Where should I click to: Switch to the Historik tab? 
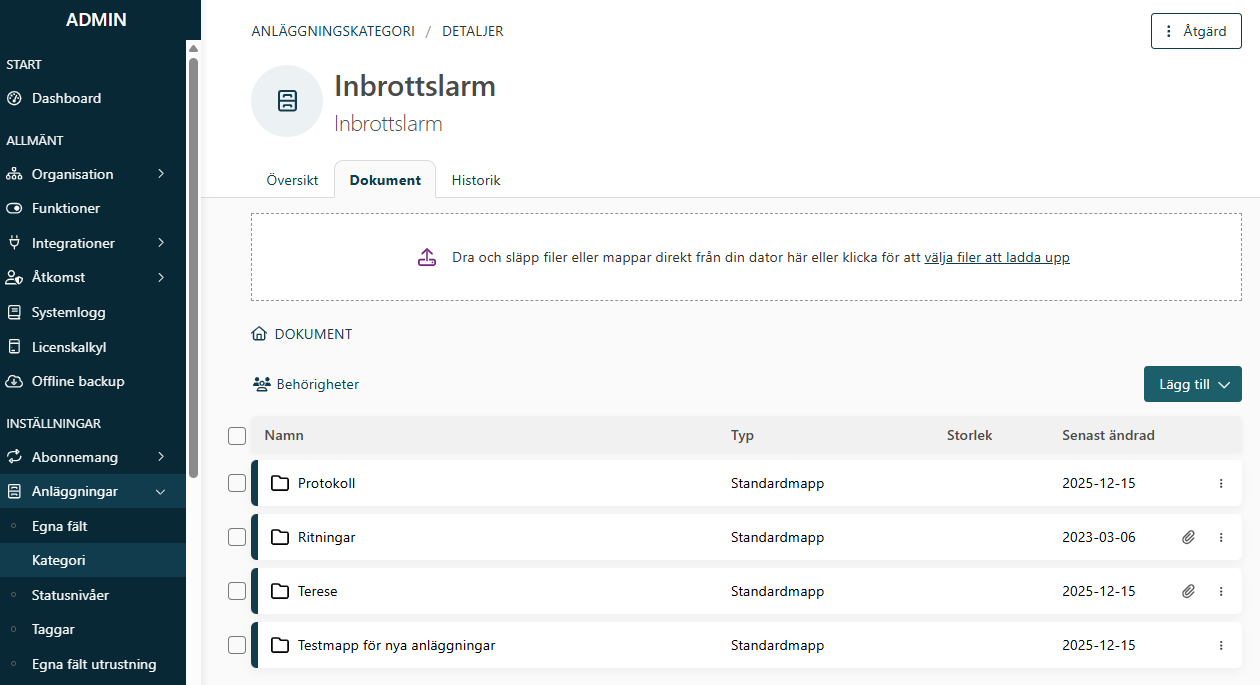[476, 180]
